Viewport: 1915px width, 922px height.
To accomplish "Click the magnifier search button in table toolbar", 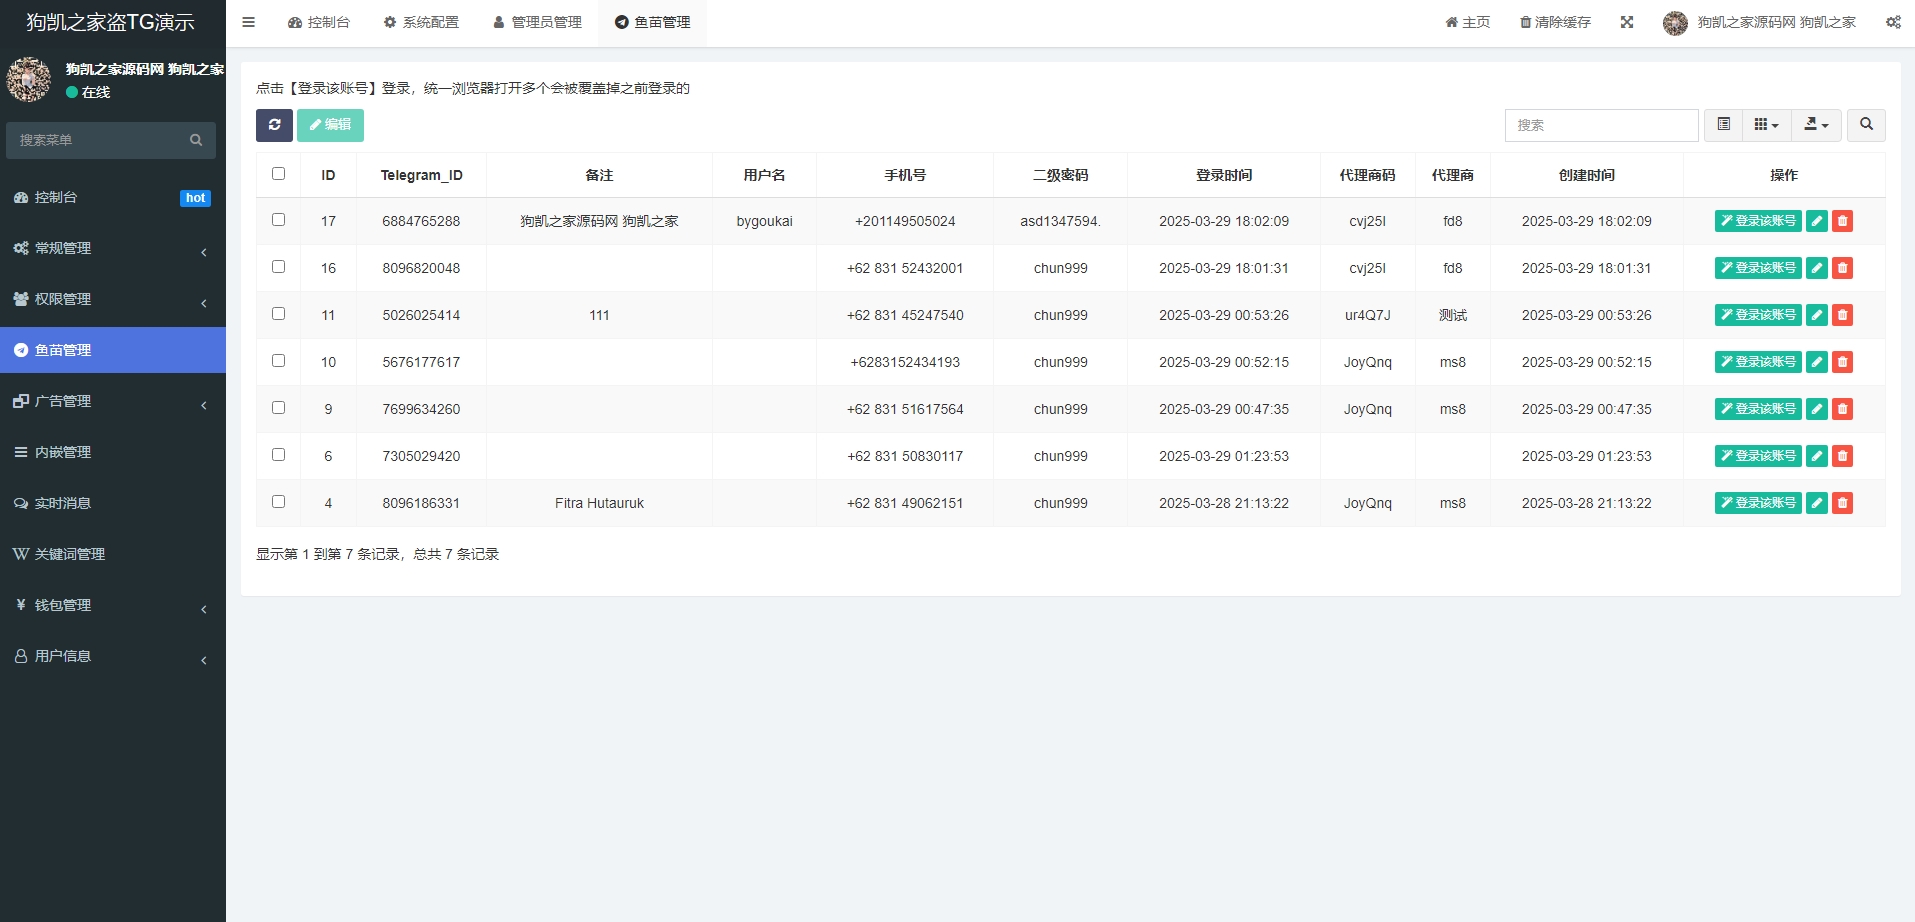I will pyautogui.click(x=1866, y=125).
